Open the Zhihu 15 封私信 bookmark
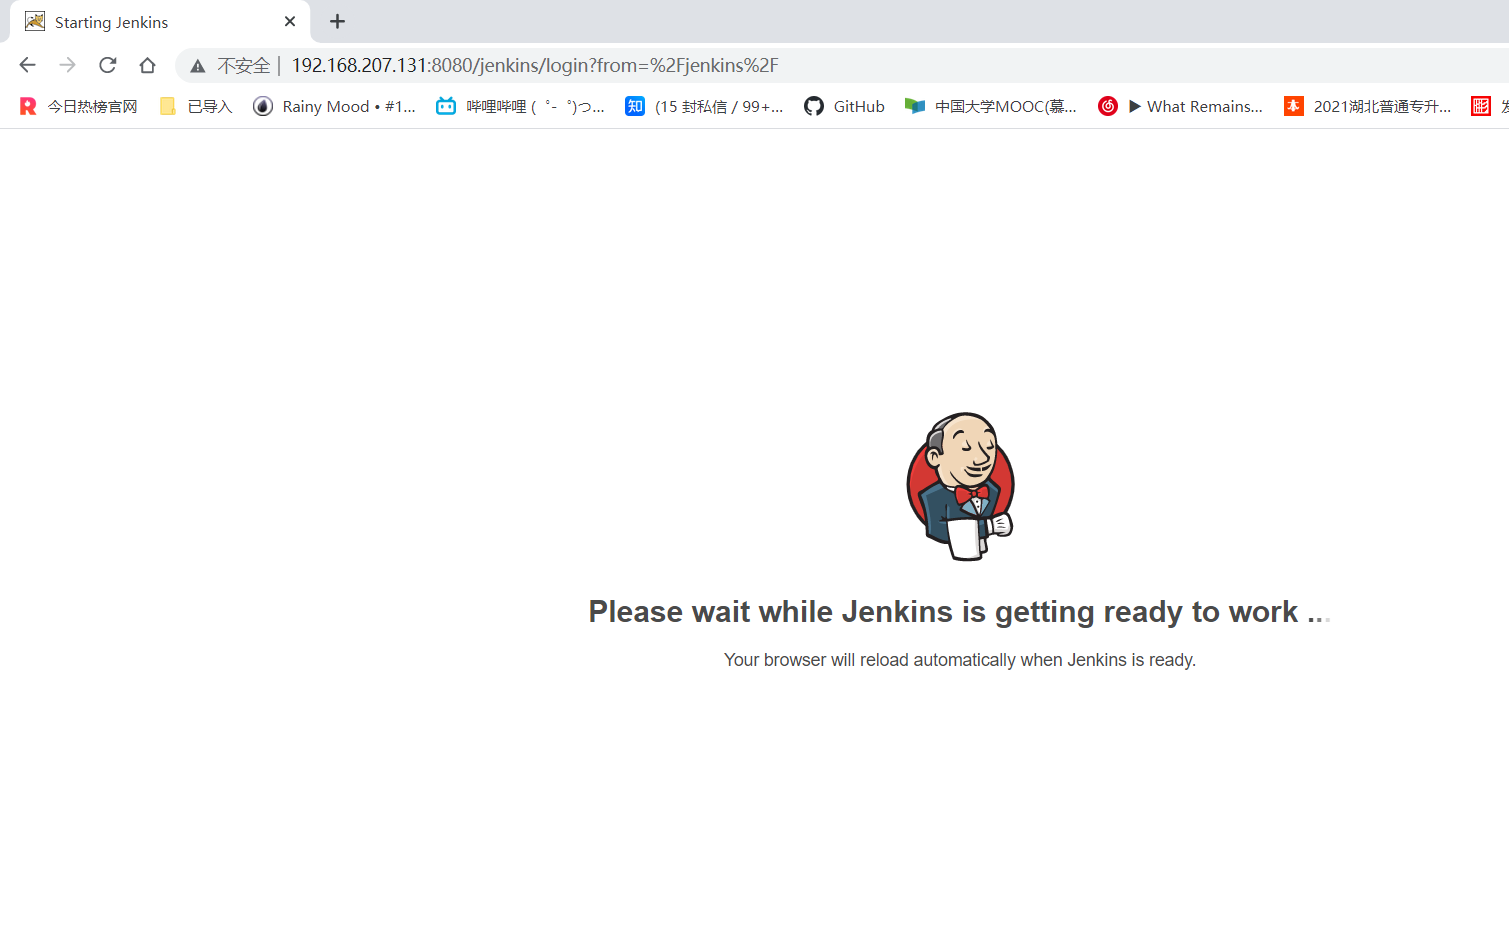 pyautogui.click(x=704, y=106)
